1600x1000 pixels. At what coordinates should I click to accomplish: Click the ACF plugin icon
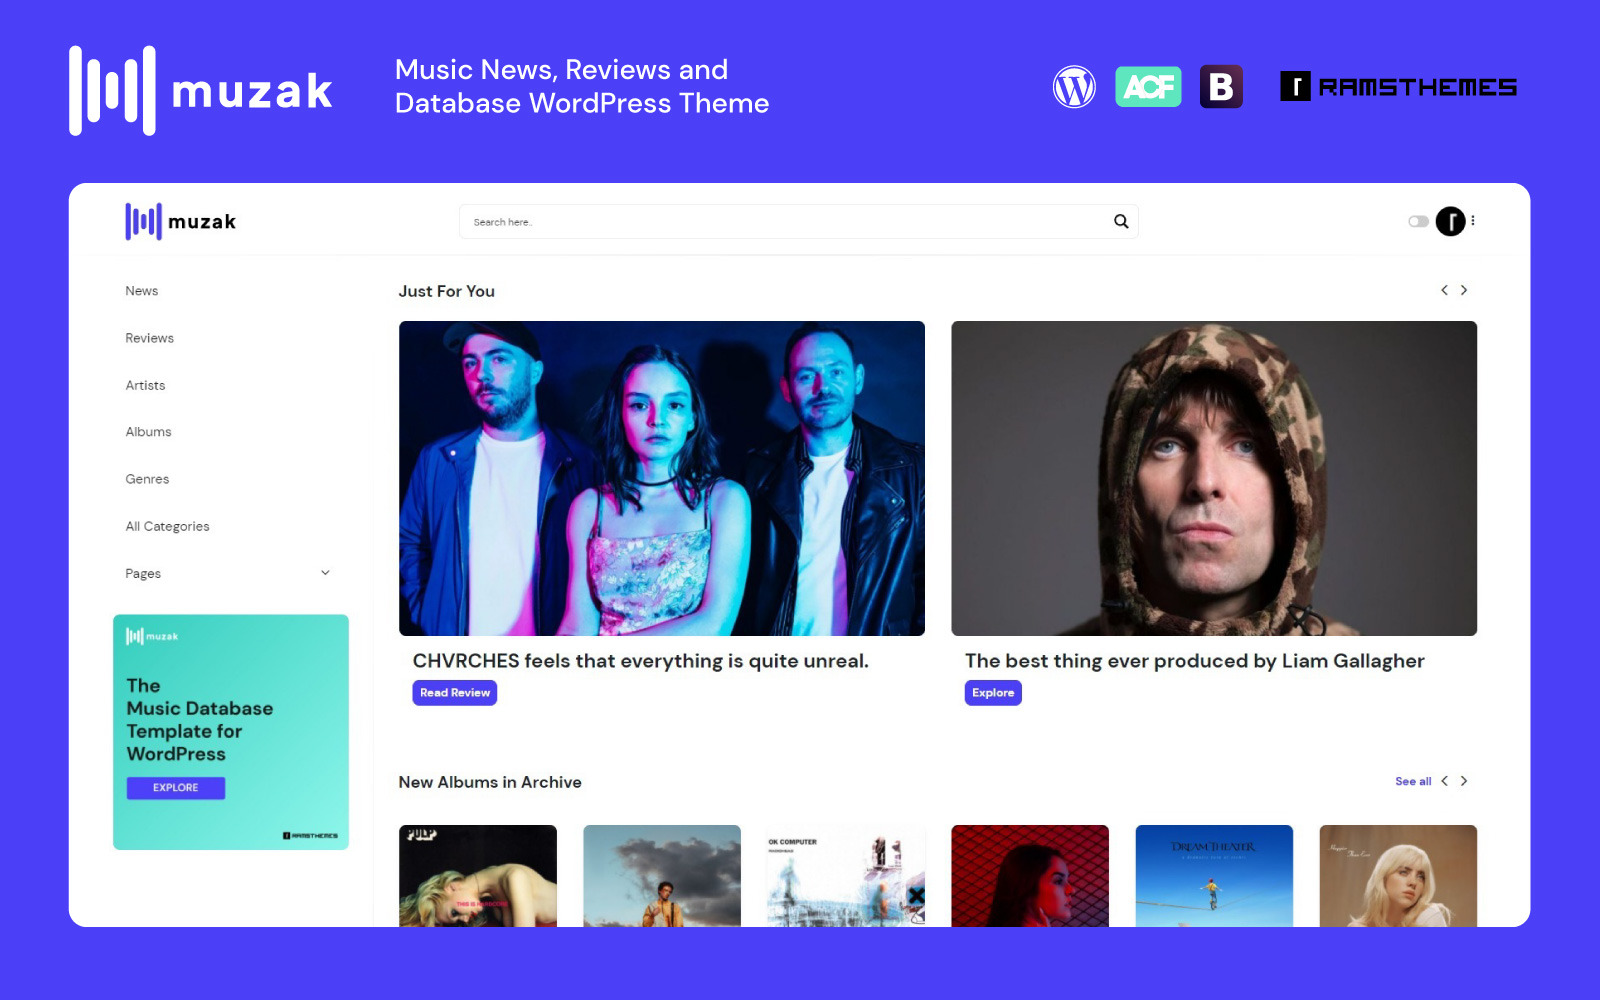(x=1148, y=87)
